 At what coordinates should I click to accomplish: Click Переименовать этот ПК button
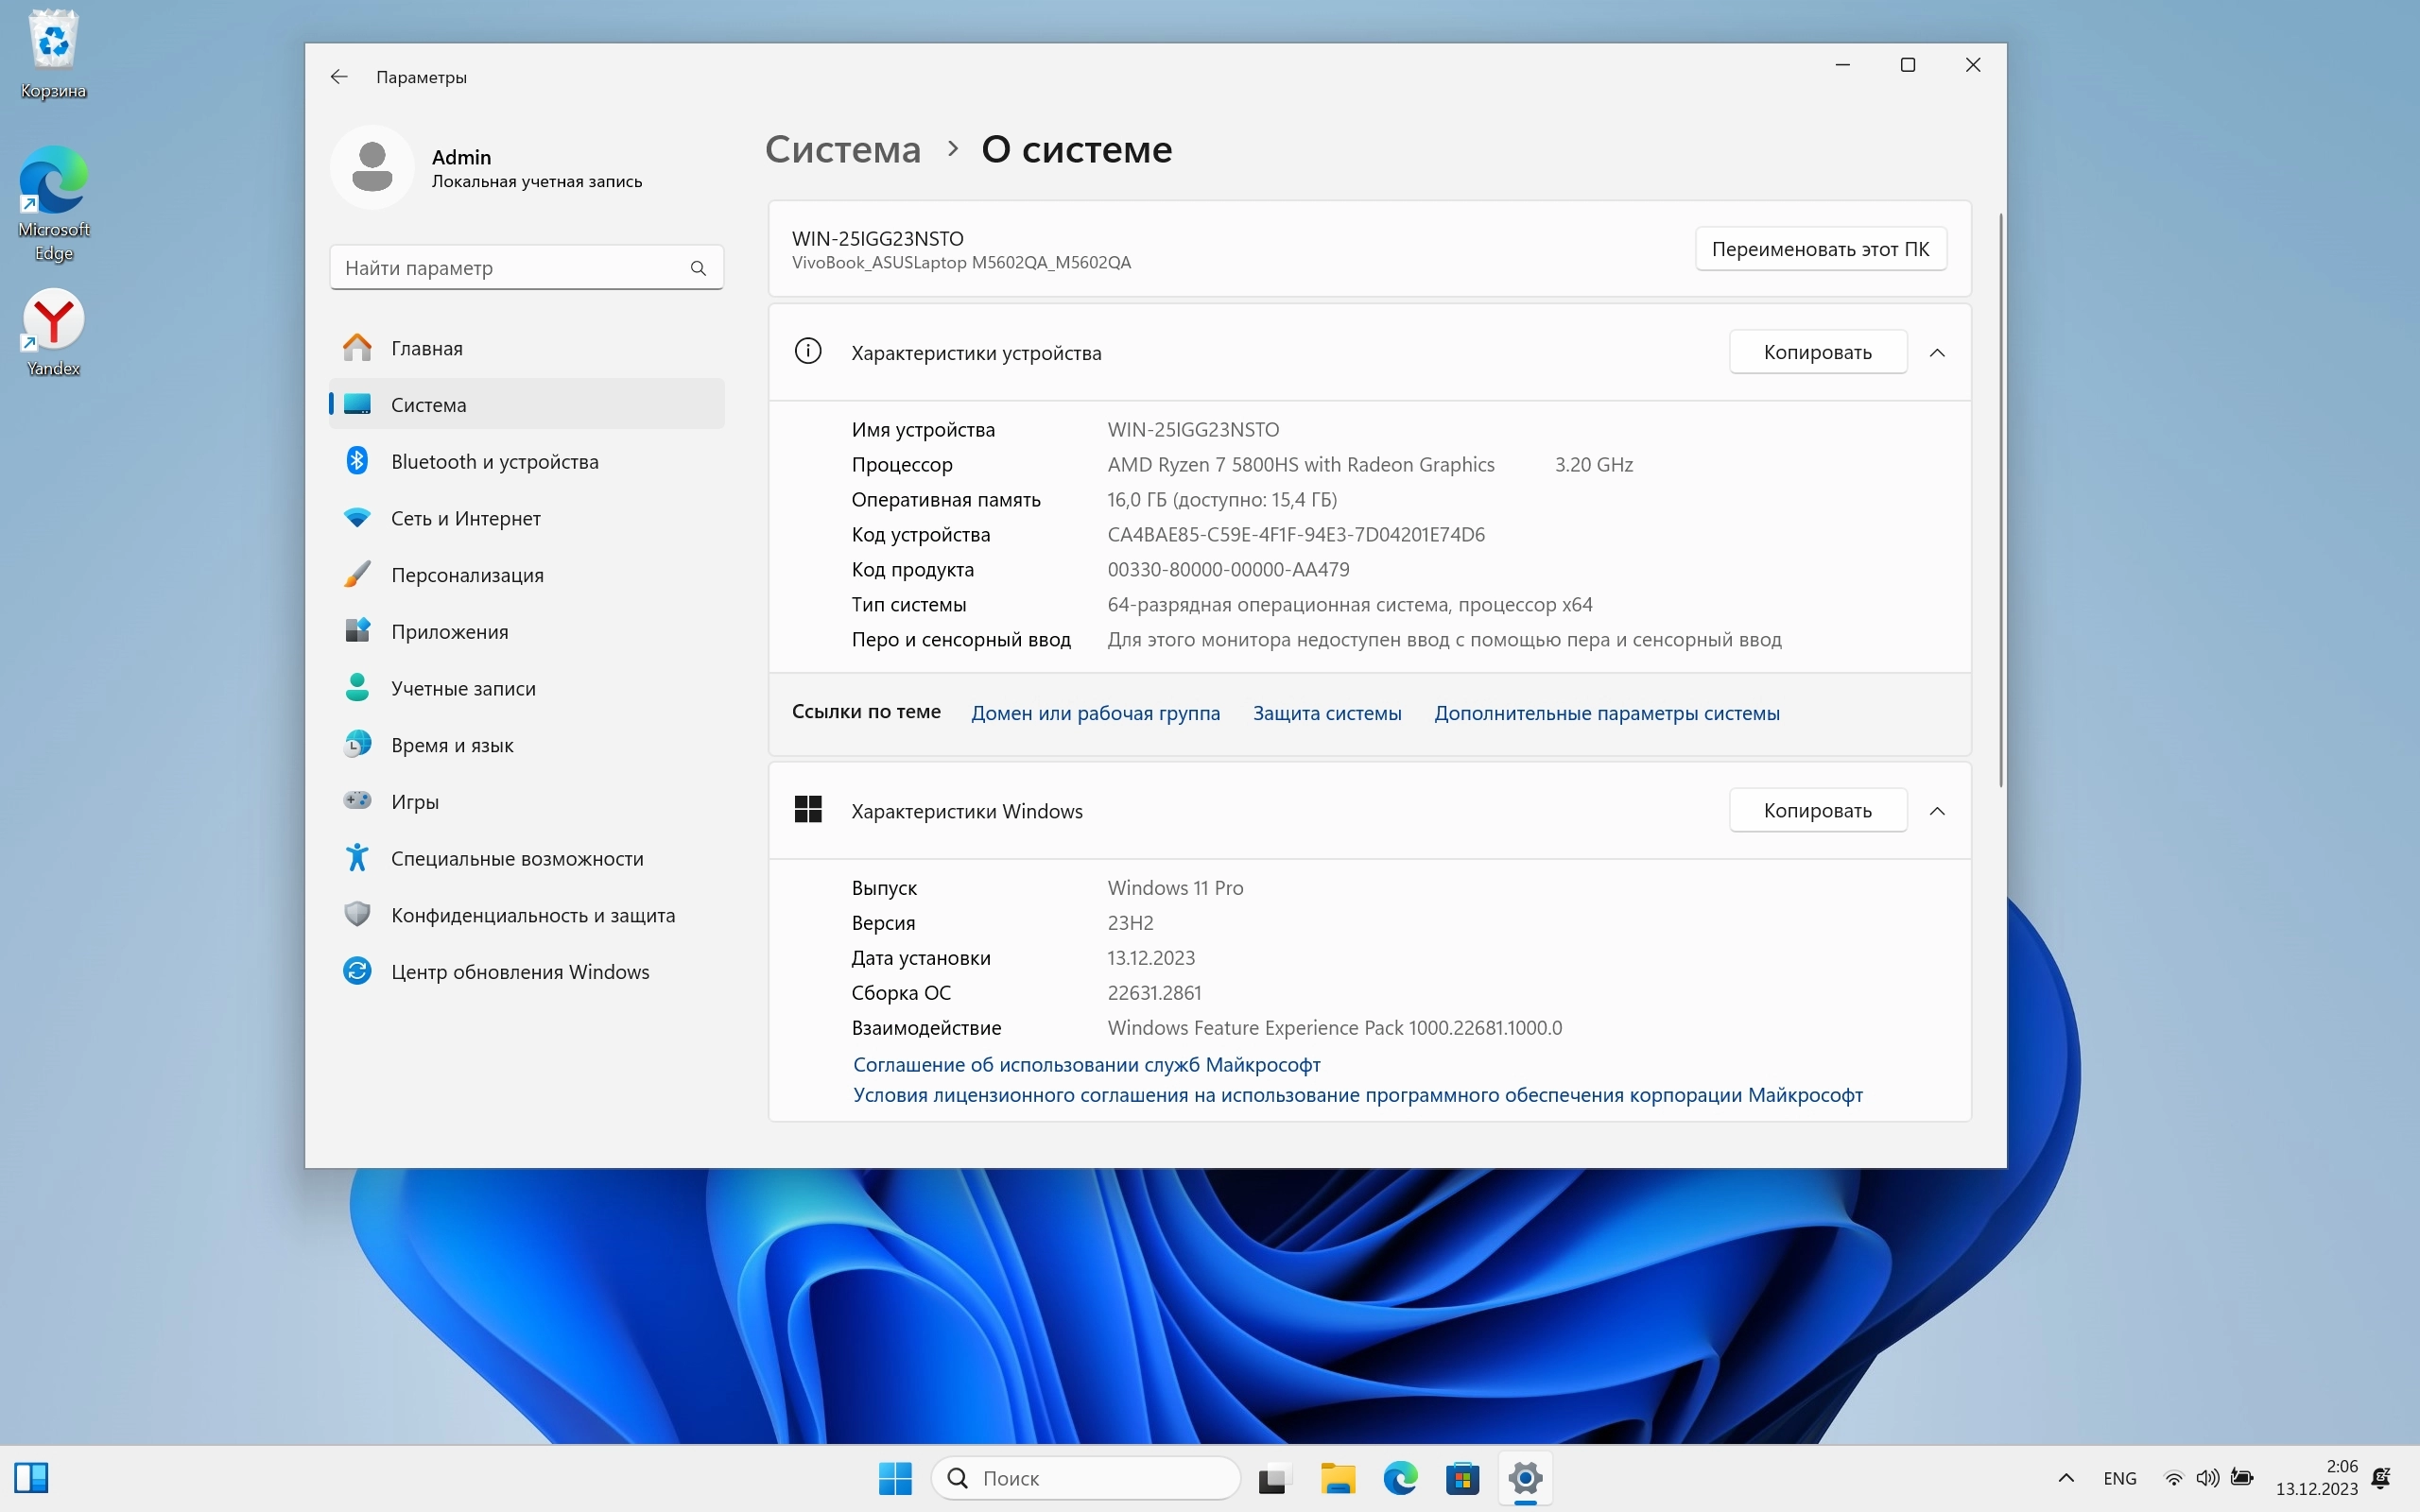1820,249
